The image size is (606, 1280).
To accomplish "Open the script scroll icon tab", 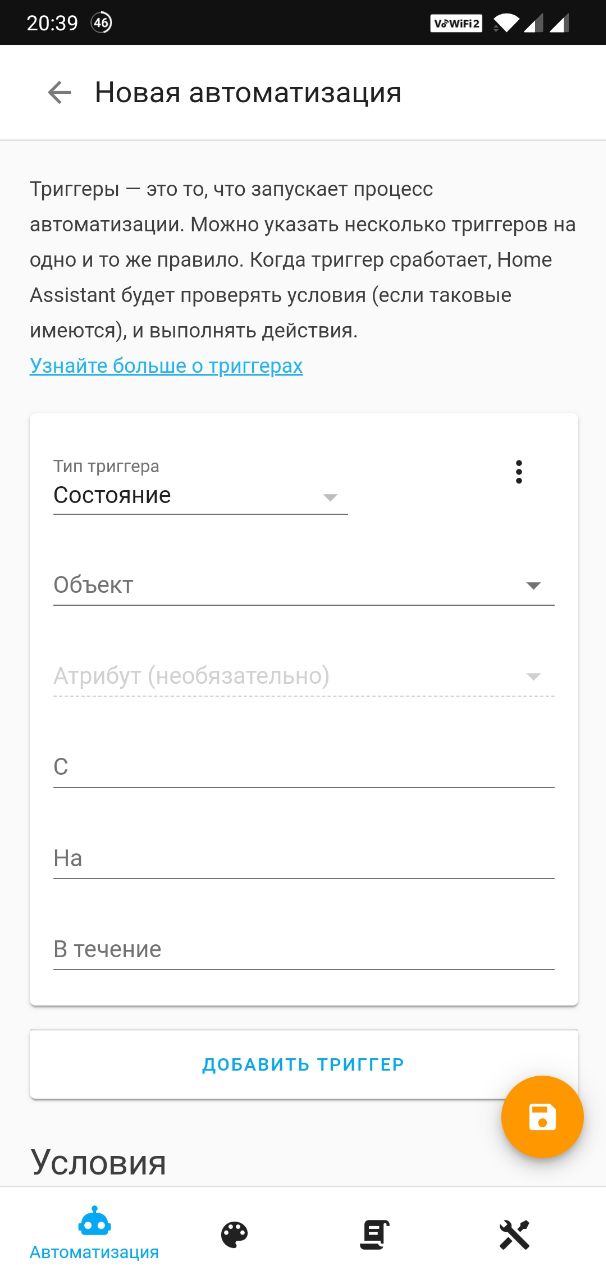I will point(374,1235).
